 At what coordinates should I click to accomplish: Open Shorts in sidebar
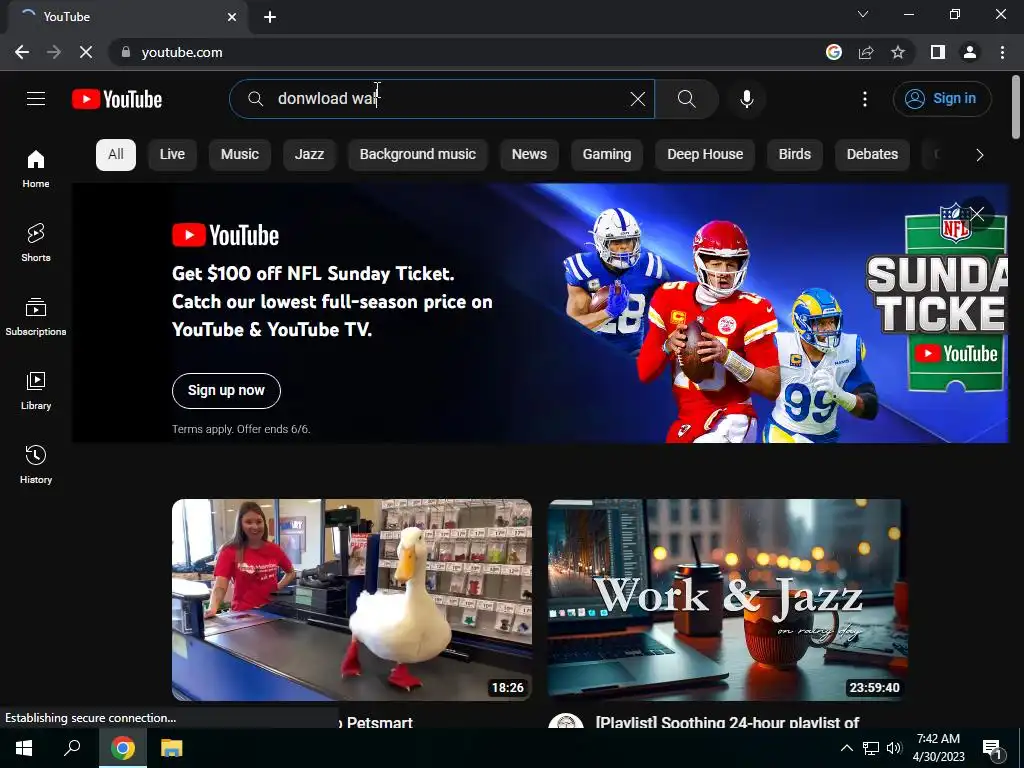click(36, 242)
